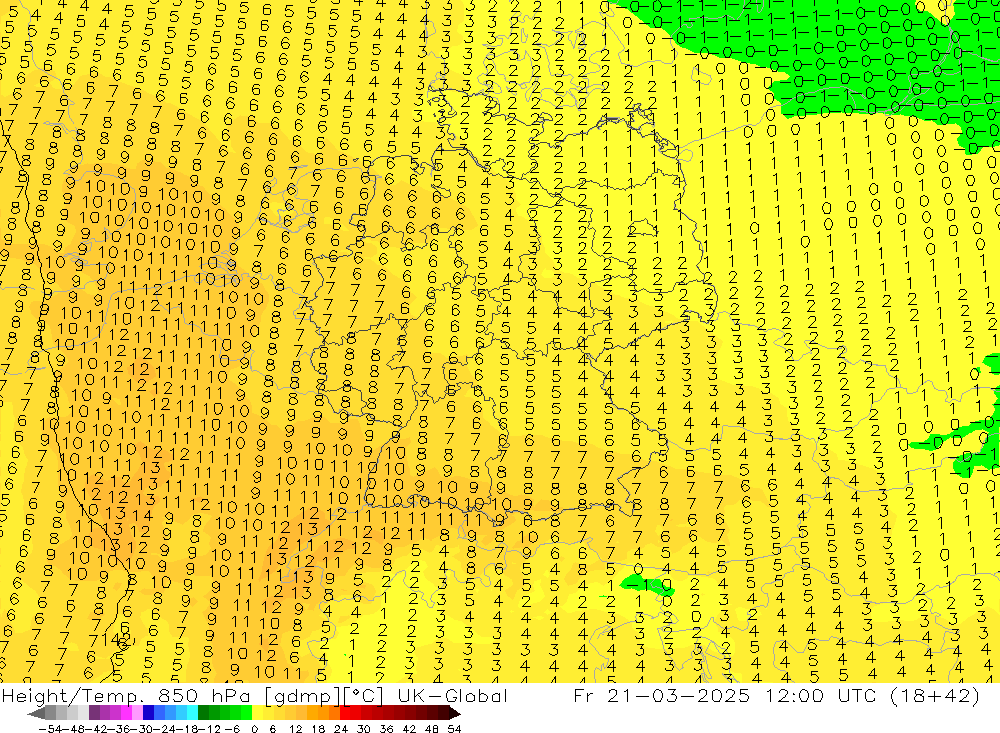Click the dark green segment of the colorbar

pos(203,713)
